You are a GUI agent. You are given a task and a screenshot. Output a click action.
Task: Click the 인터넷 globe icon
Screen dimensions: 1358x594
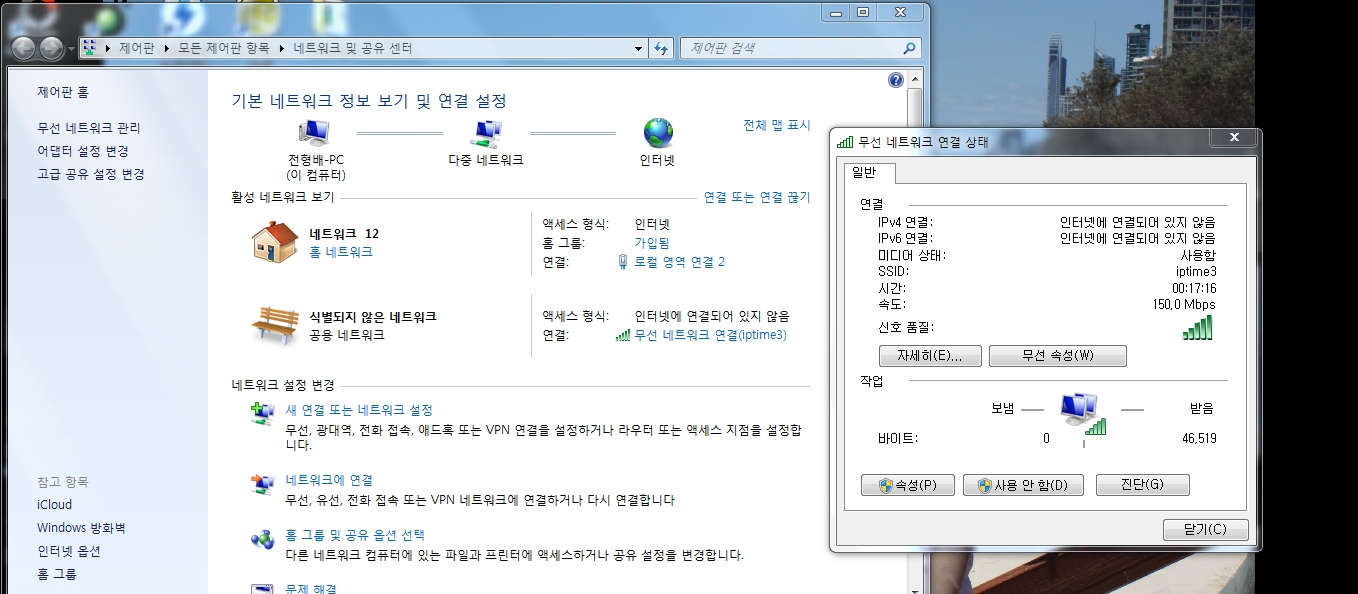tap(658, 132)
